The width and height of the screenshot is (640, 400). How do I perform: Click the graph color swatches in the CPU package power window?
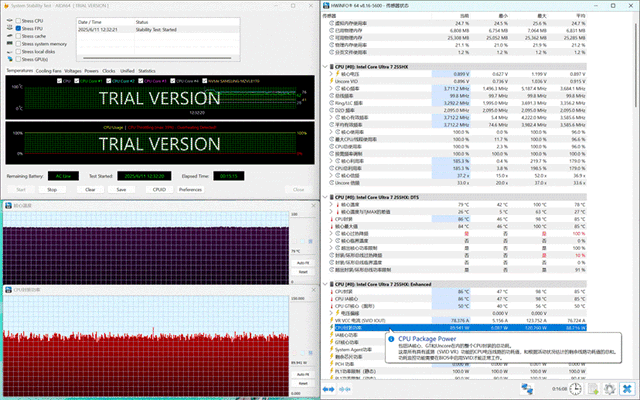pos(302,353)
